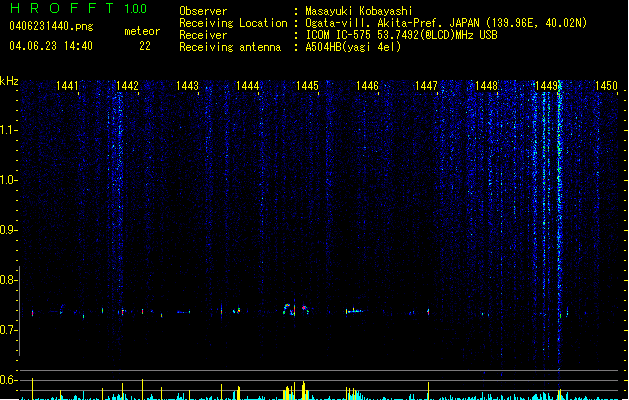Click the date stamp 04.06.23 14:40

tap(51, 46)
